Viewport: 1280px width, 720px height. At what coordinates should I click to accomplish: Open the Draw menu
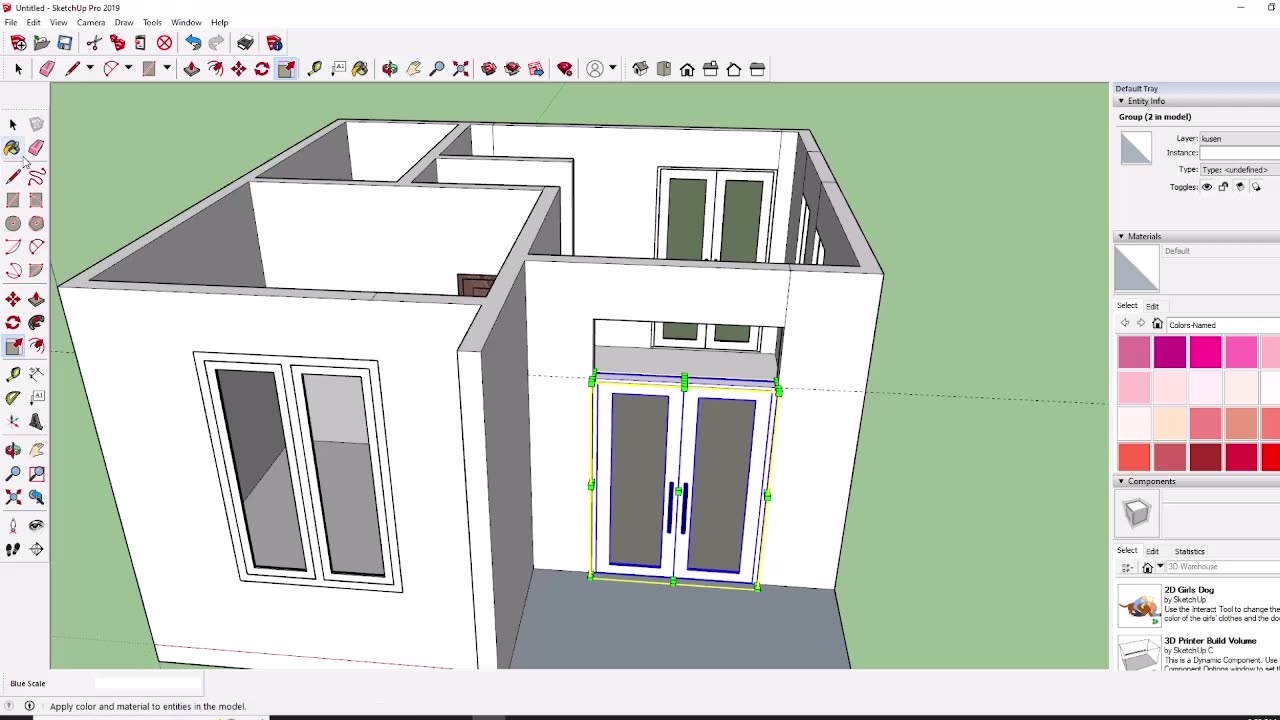124,22
